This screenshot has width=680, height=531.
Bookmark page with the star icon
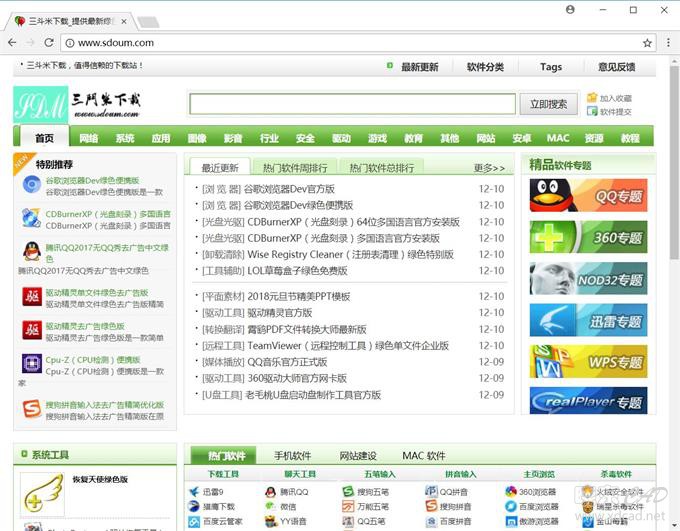[x=647, y=43]
